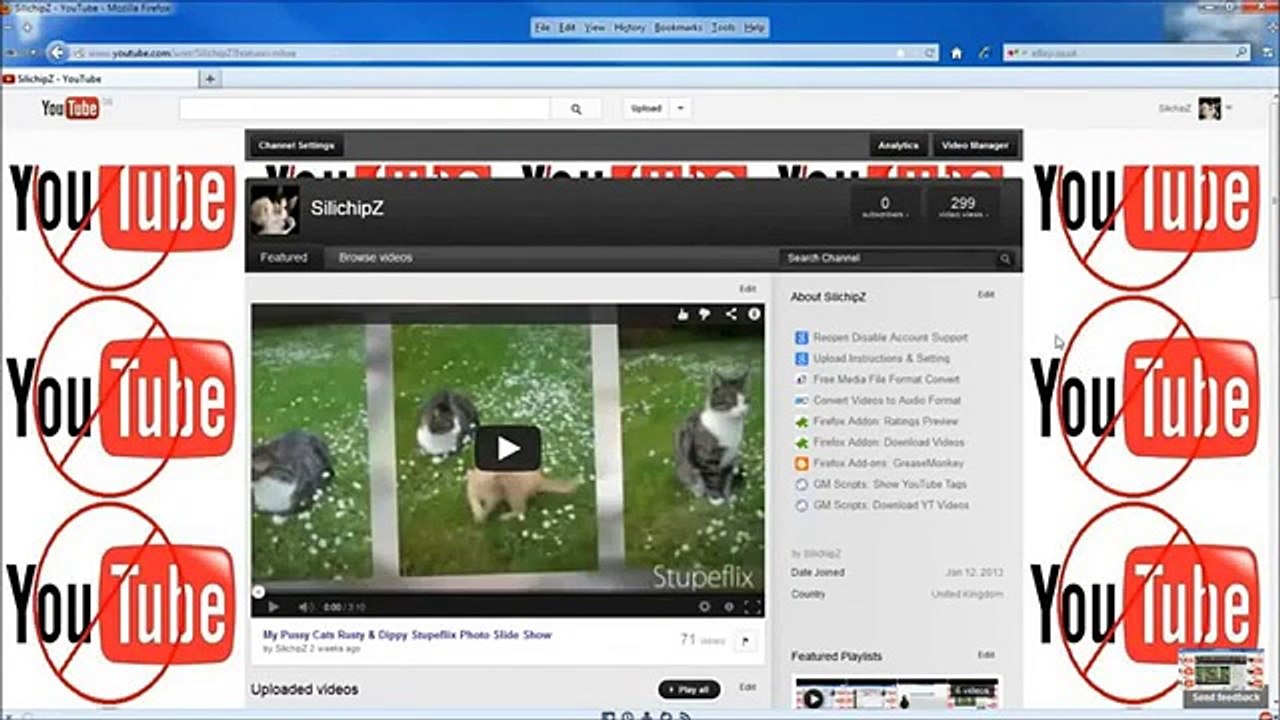Click the like thumbs-up icon on video
This screenshot has width=1280, height=720.
(x=683, y=314)
